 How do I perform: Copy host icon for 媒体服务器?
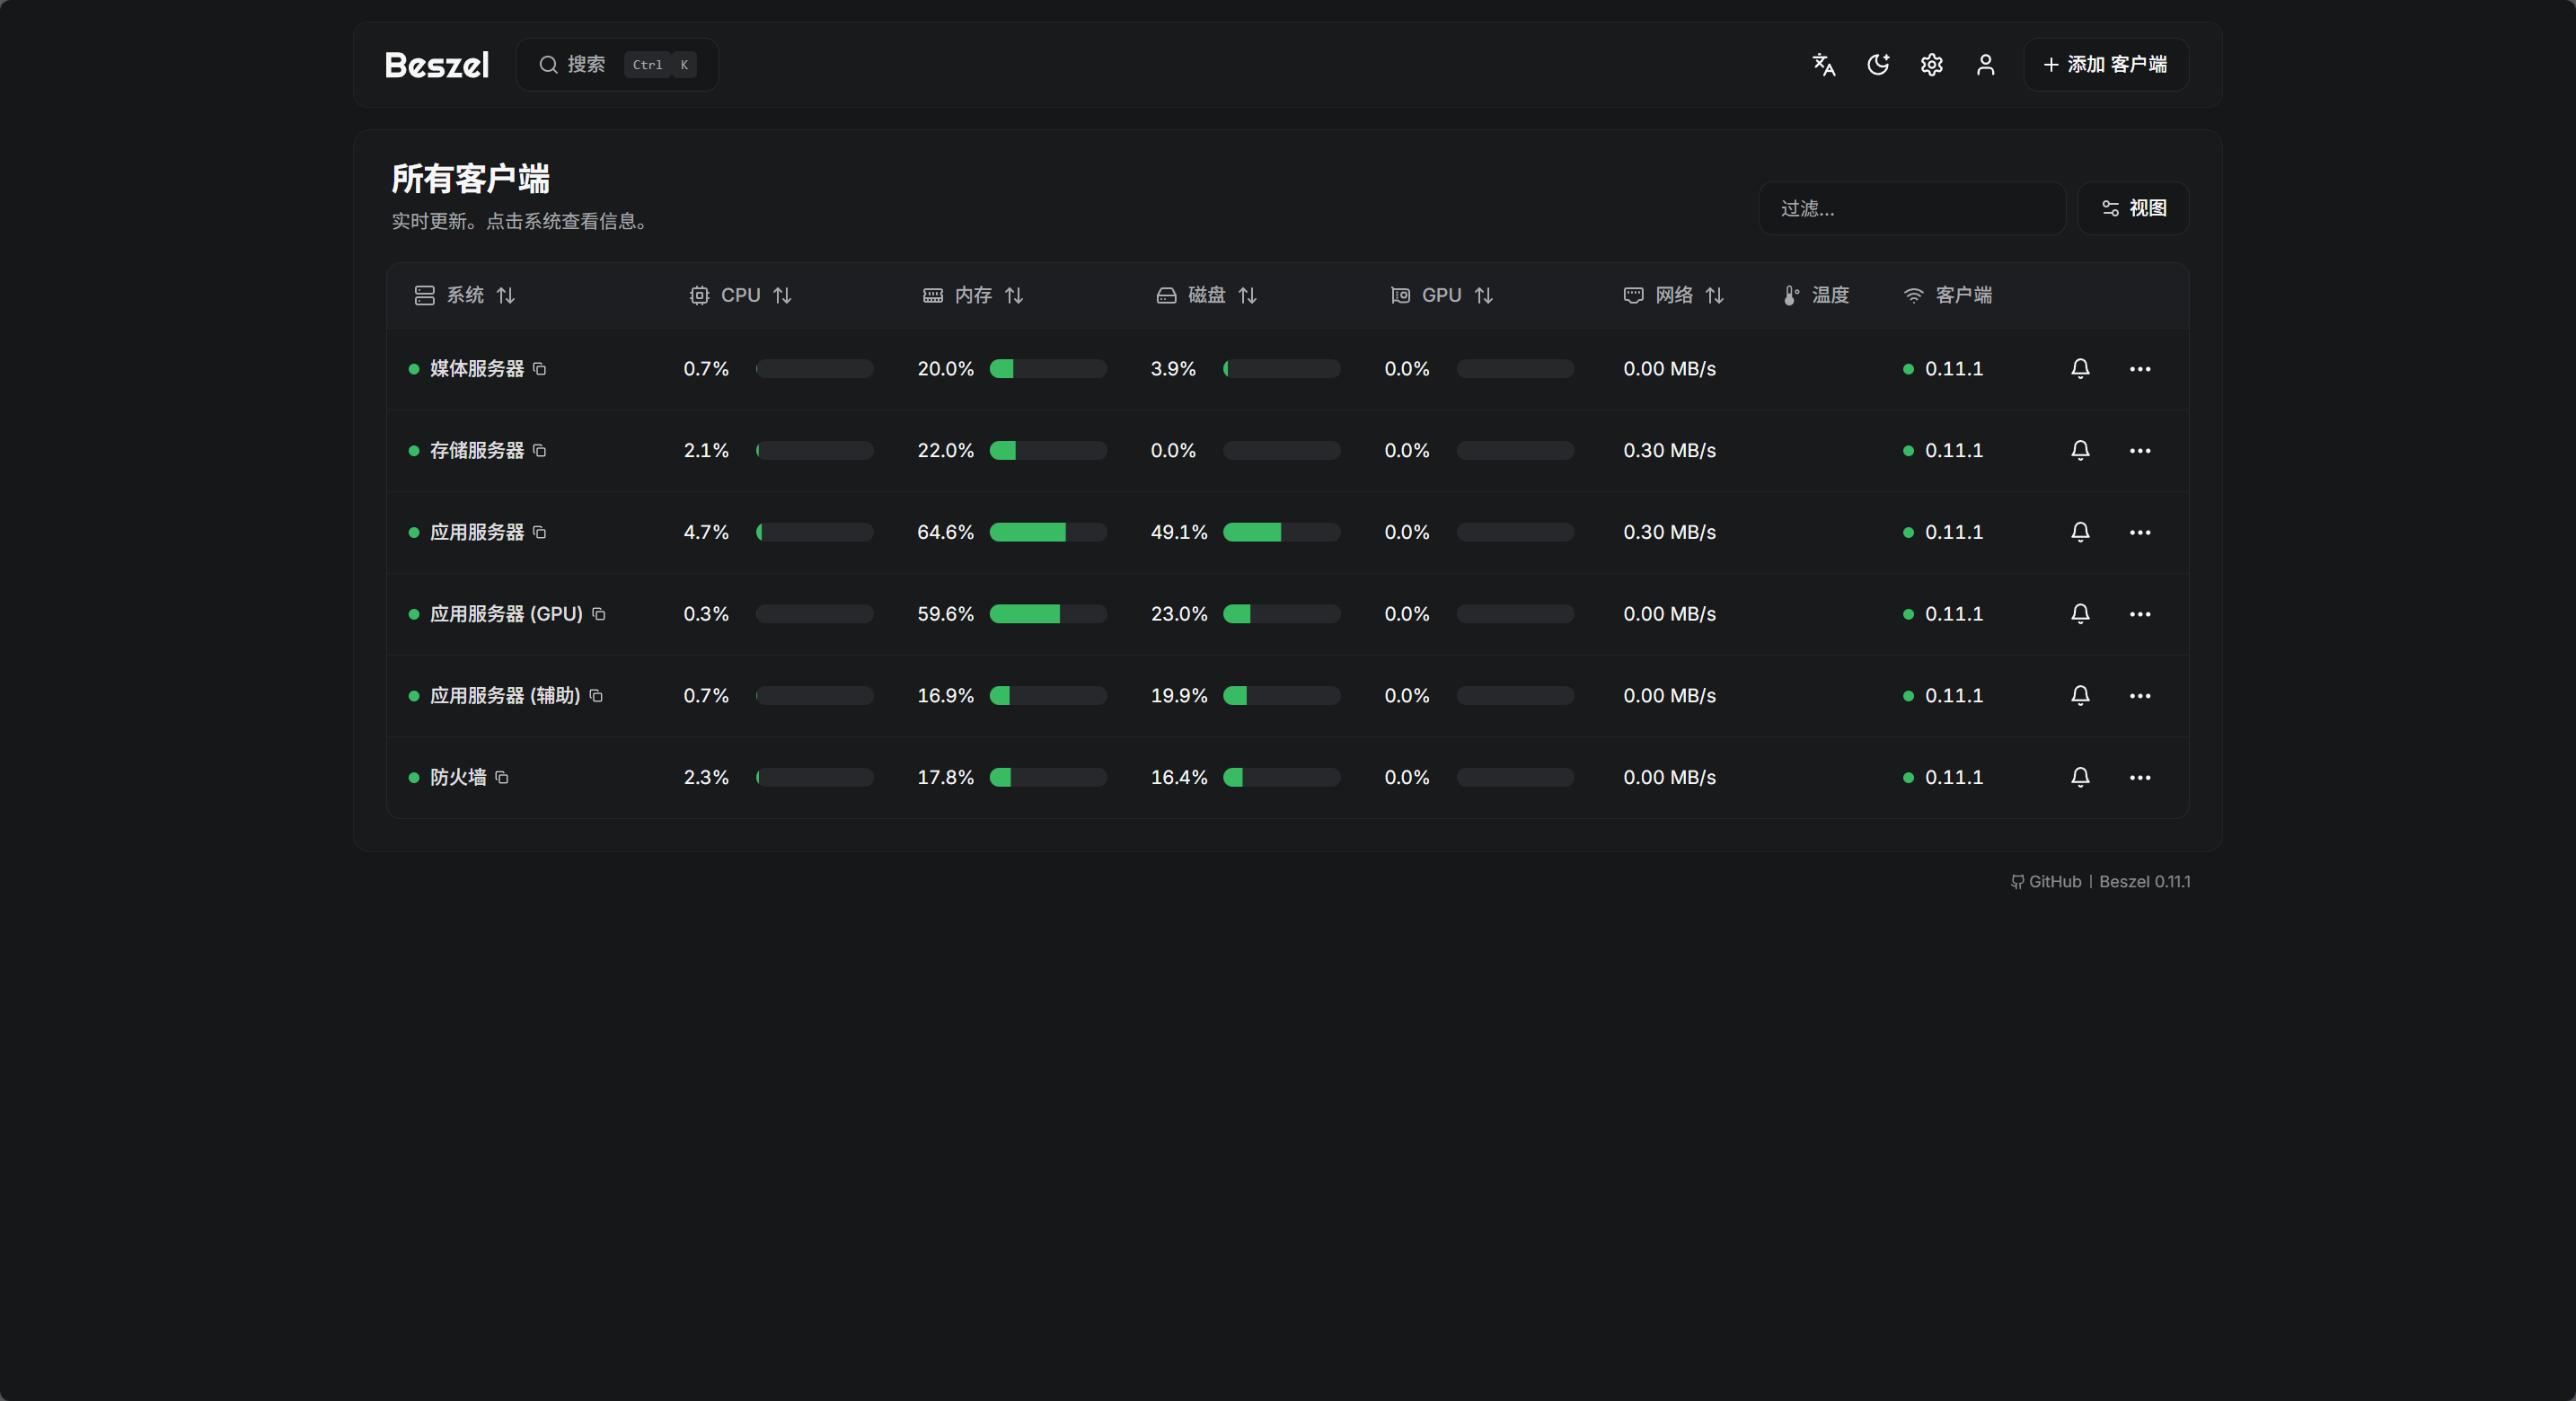point(540,369)
